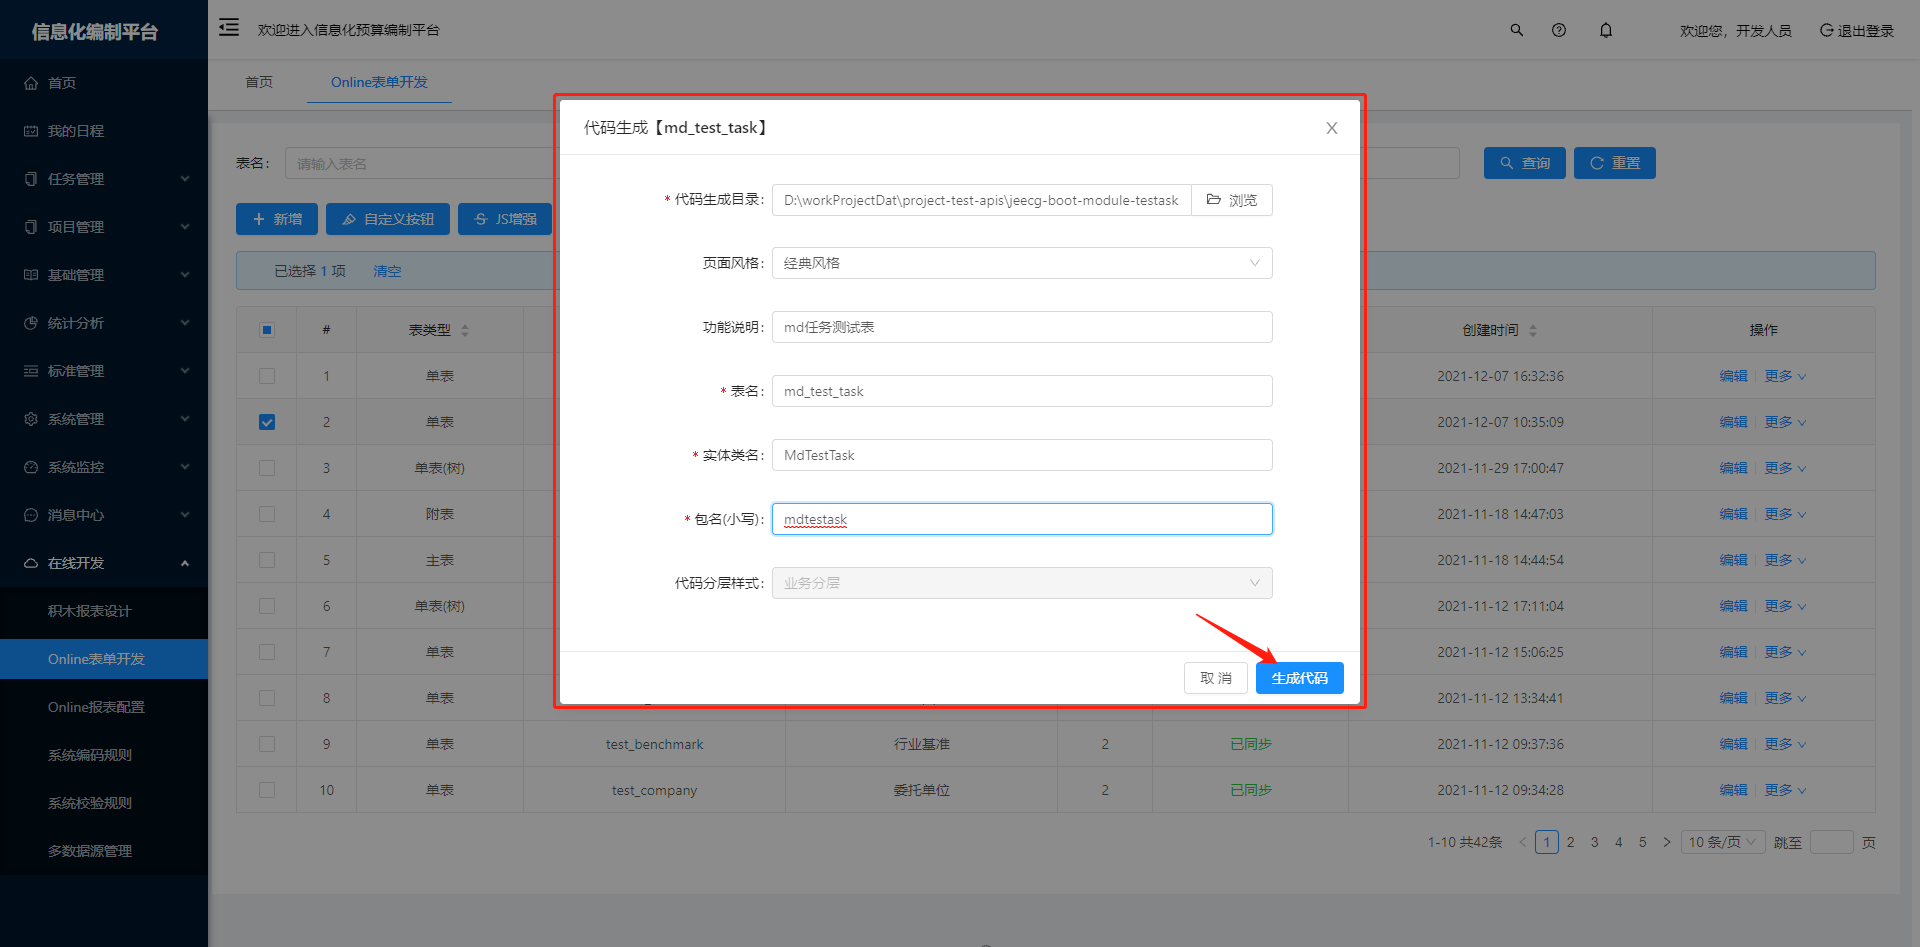Click the 任务管理 icon in sidebar
Screen dimensions: 1920x947
(x=31, y=179)
